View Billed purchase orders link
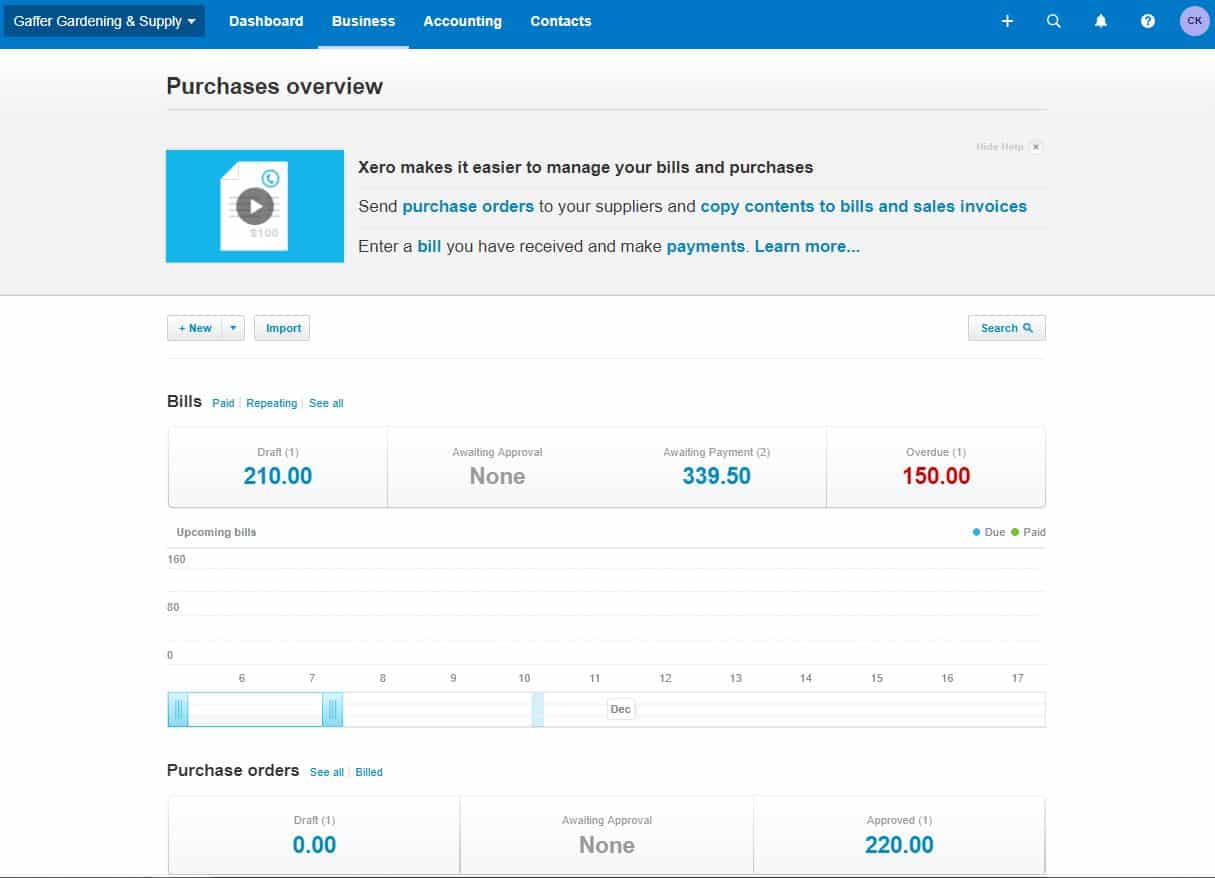 point(369,772)
